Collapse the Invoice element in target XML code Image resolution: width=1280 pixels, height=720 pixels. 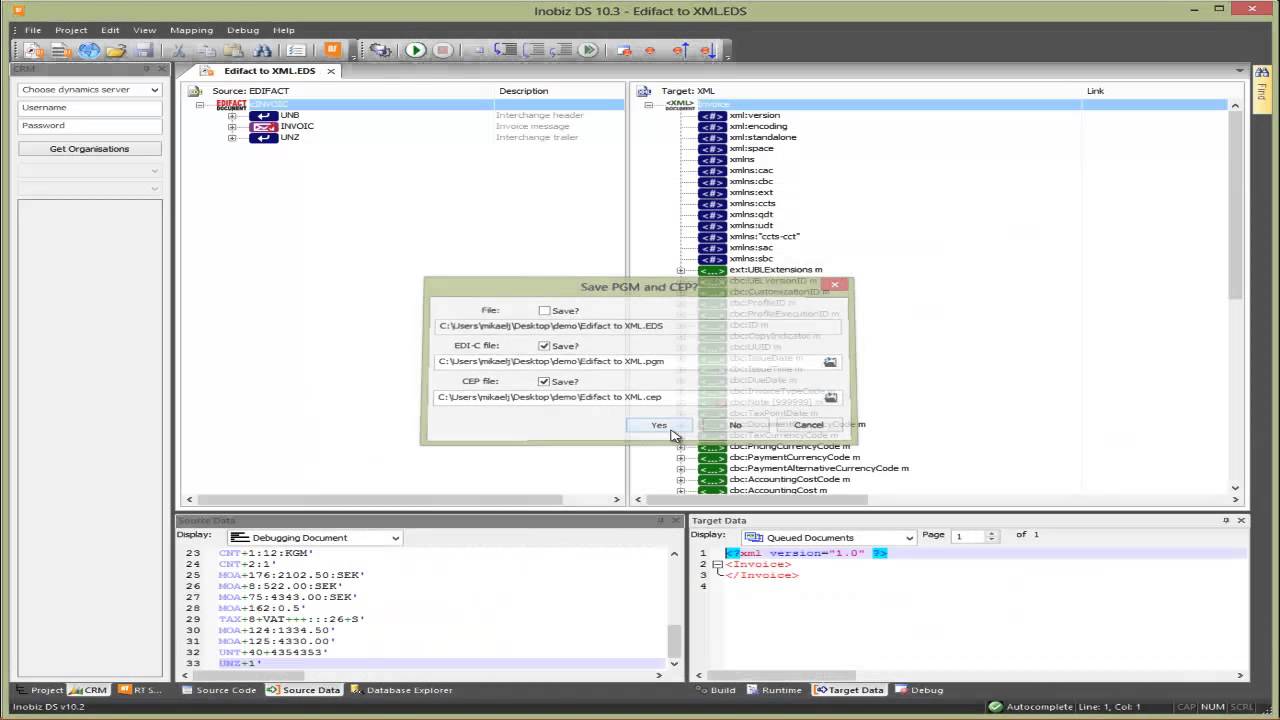(x=717, y=564)
